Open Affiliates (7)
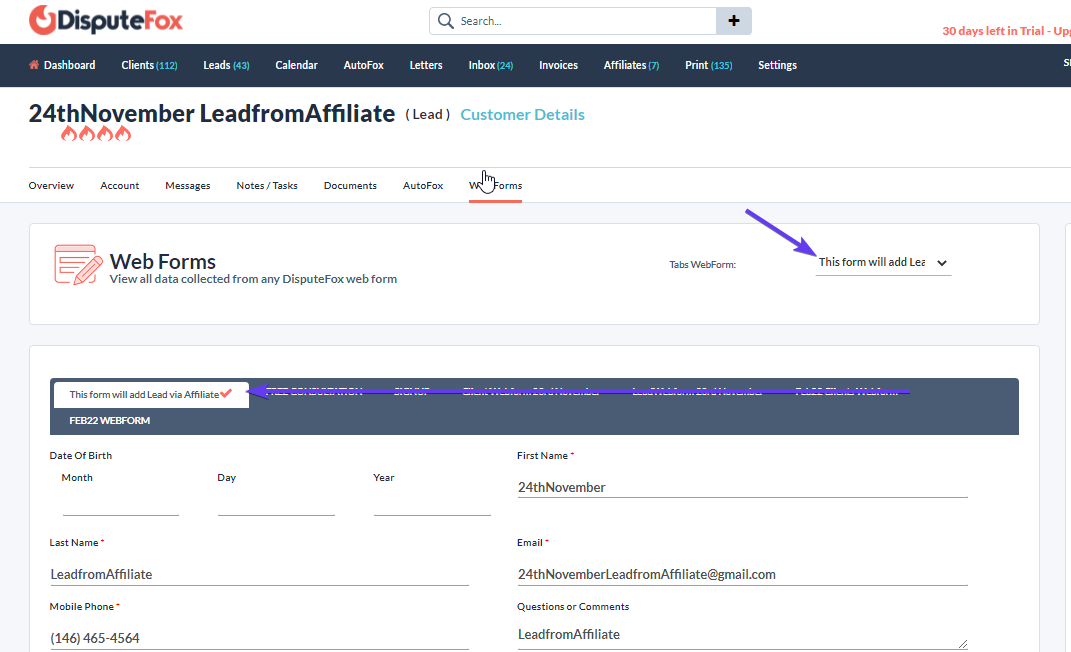This screenshot has height=652, width=1071. (x=631, y=65)
